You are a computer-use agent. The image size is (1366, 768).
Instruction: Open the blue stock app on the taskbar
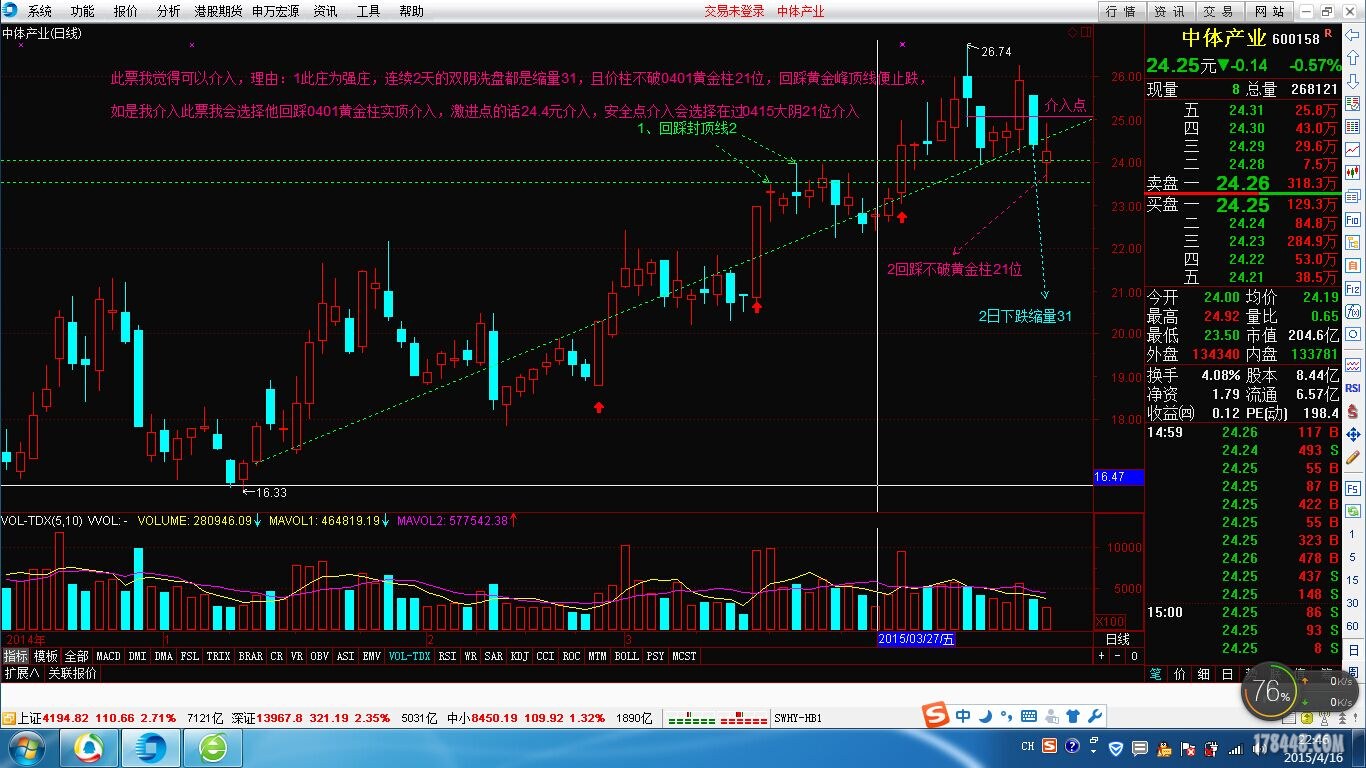coord(151,748)
